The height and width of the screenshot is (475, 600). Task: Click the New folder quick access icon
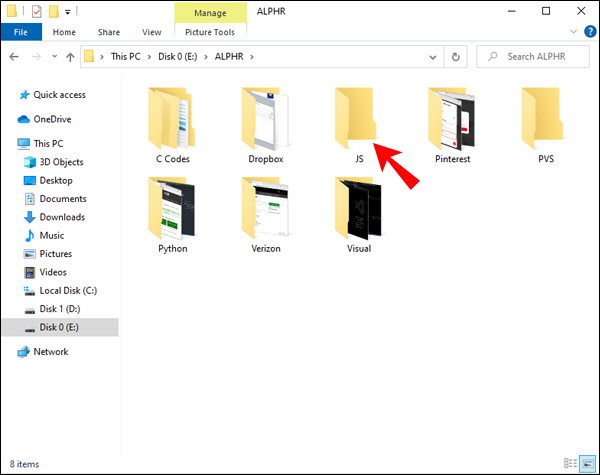(54, 11)
